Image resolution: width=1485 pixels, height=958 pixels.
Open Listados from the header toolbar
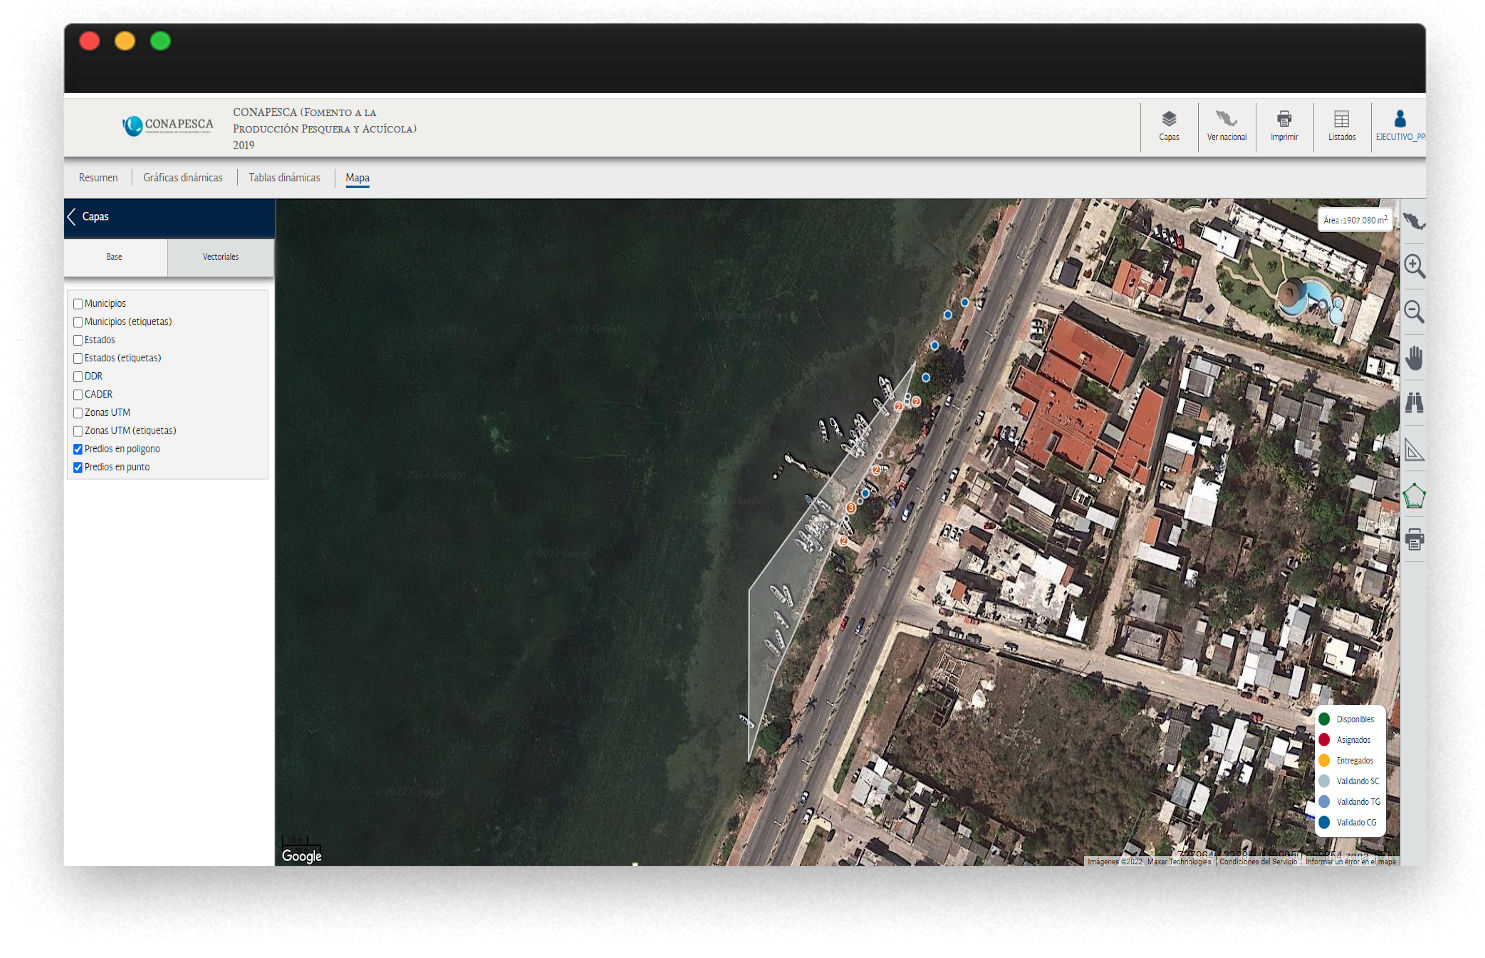1341,125
